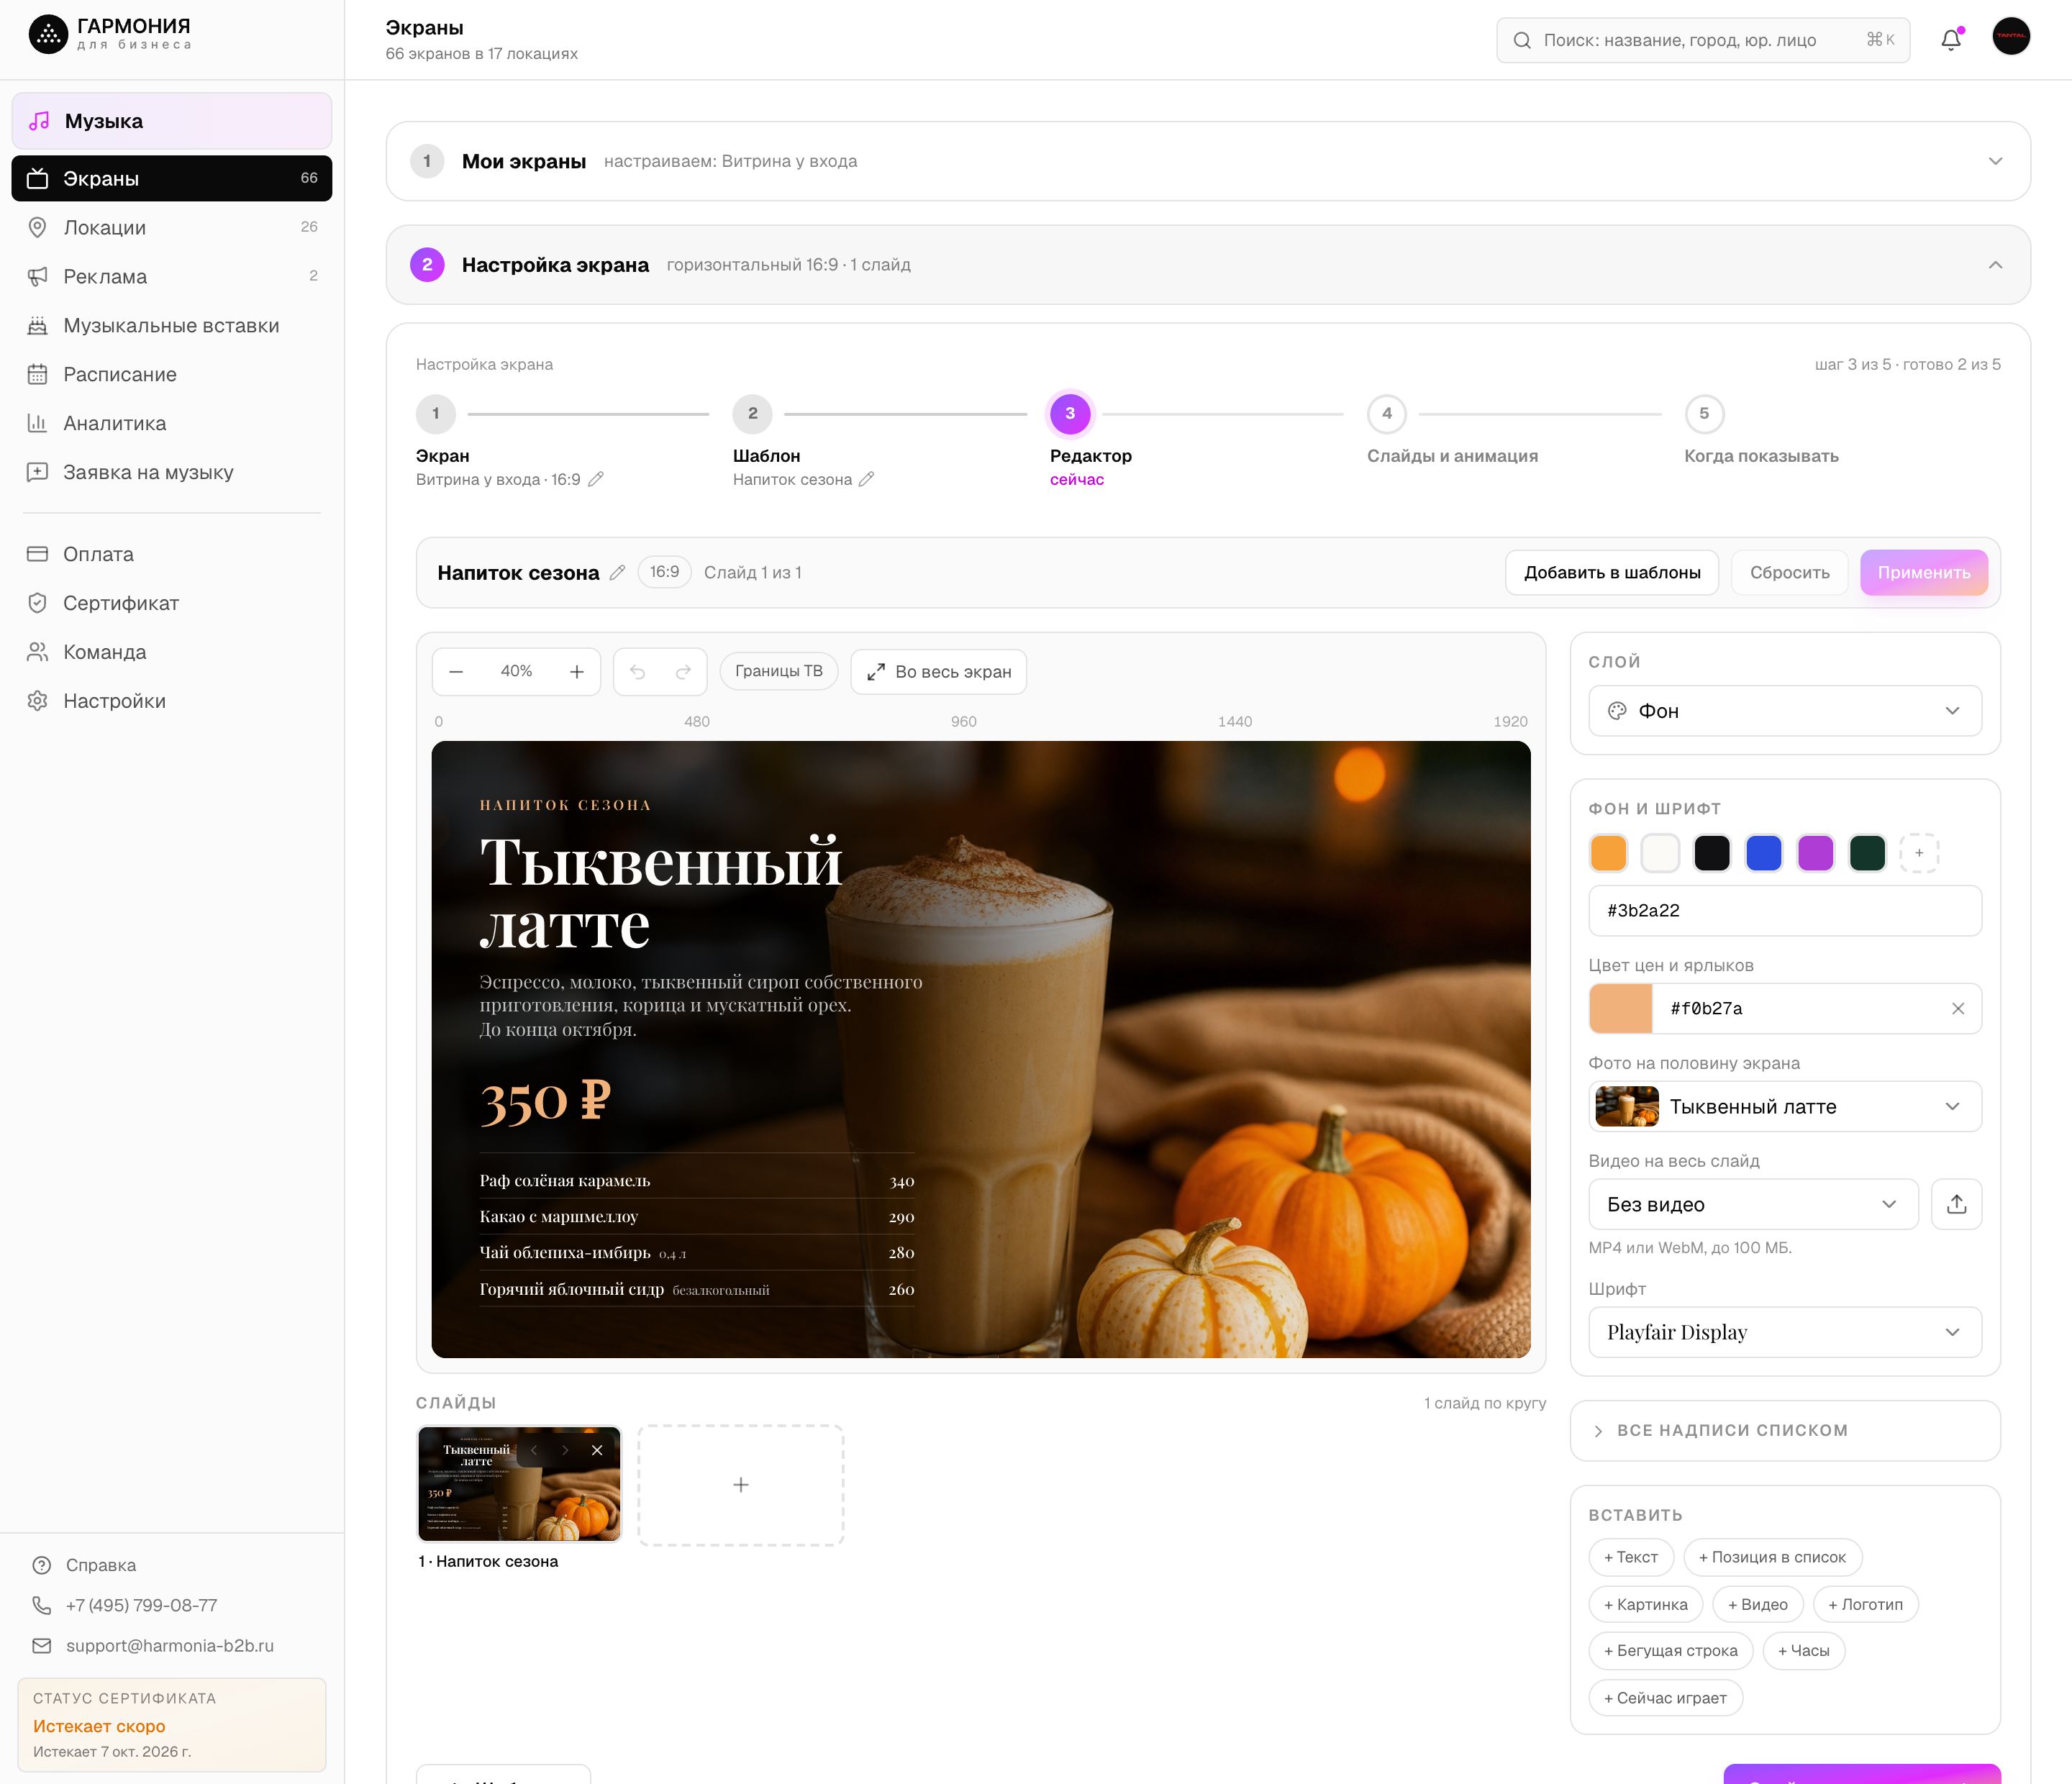The image size is (2072, 1784).
Task: Clear the price color value with X
Action: (1957, 1009)
